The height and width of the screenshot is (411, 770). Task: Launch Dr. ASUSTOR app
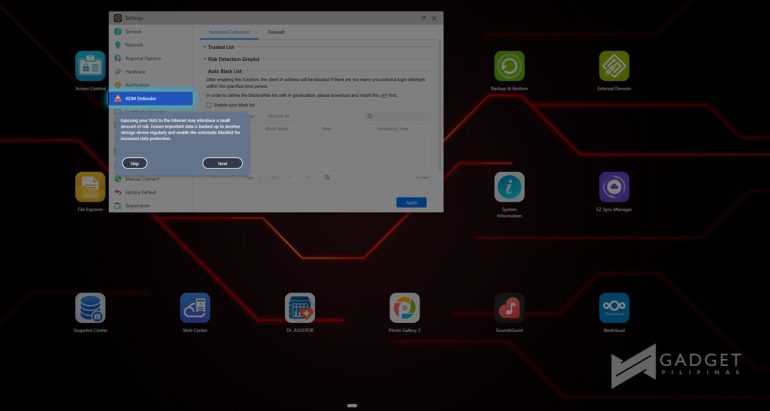point(300,307)
